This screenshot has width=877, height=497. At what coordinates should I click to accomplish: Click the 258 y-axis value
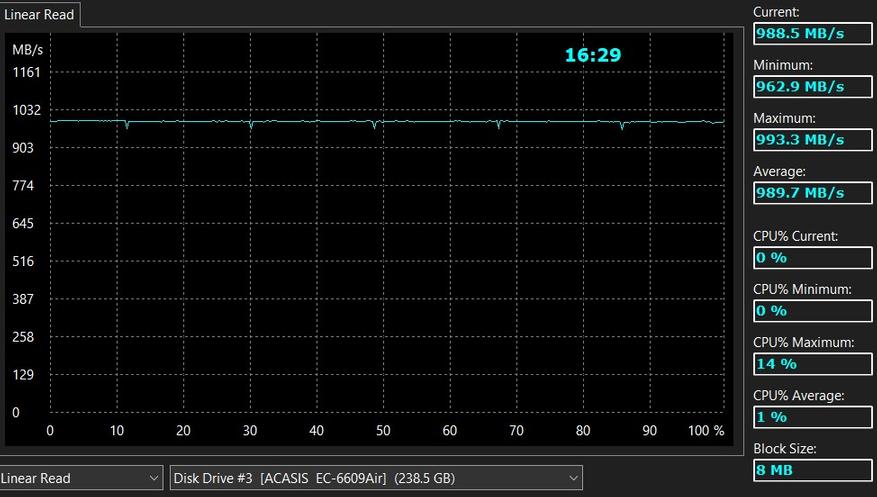pos(23,337)
